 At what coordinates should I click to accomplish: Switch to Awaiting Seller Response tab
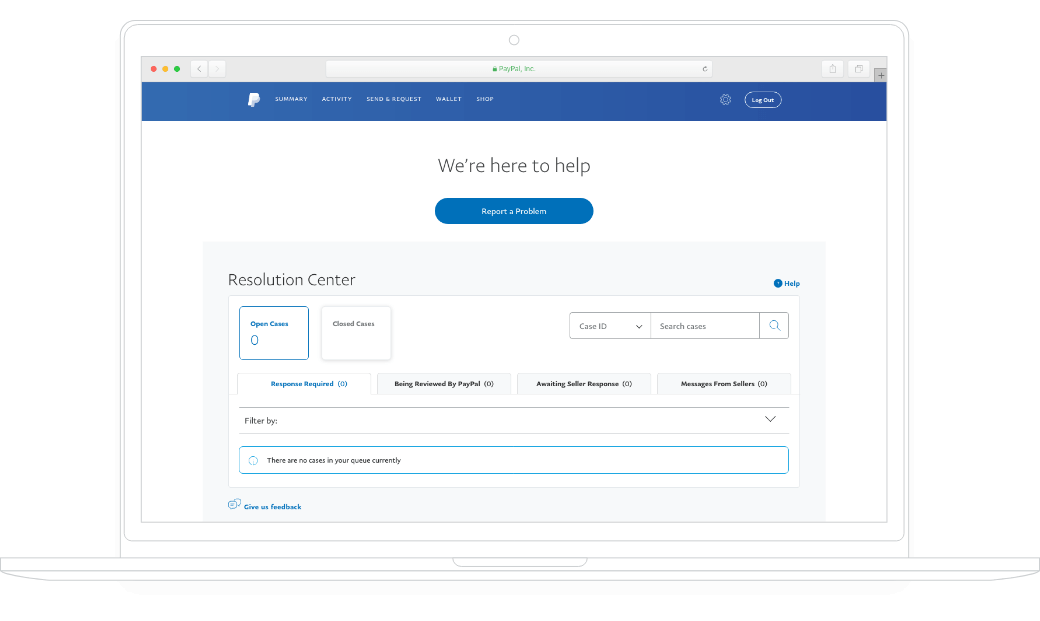tap(584, 383)
